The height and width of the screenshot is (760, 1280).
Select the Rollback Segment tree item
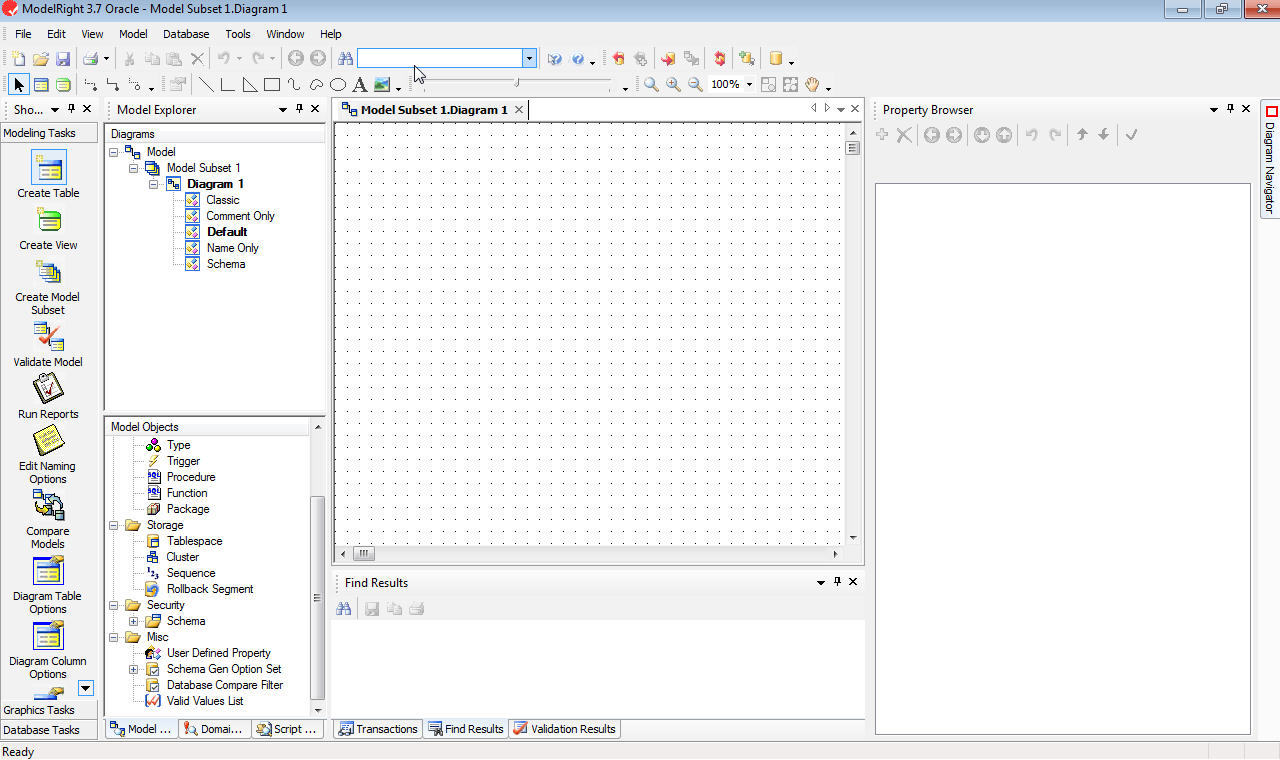(210, 589)
